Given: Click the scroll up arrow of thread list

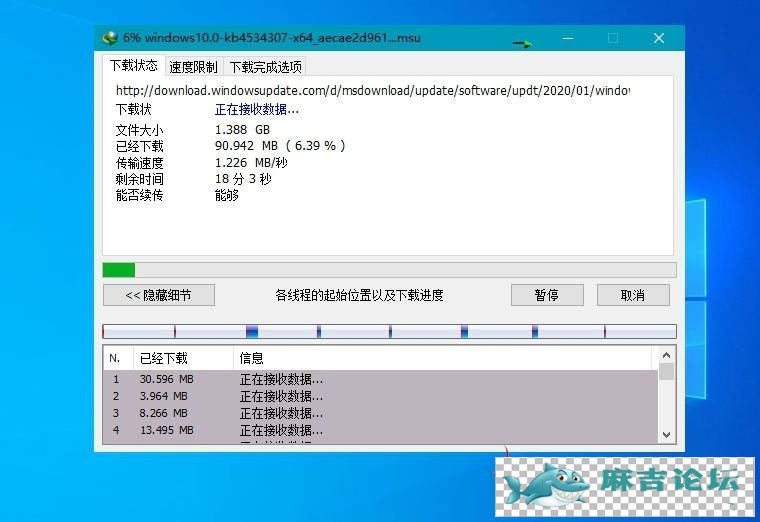Looking at the screenshot, I should [x=666, y=355].
